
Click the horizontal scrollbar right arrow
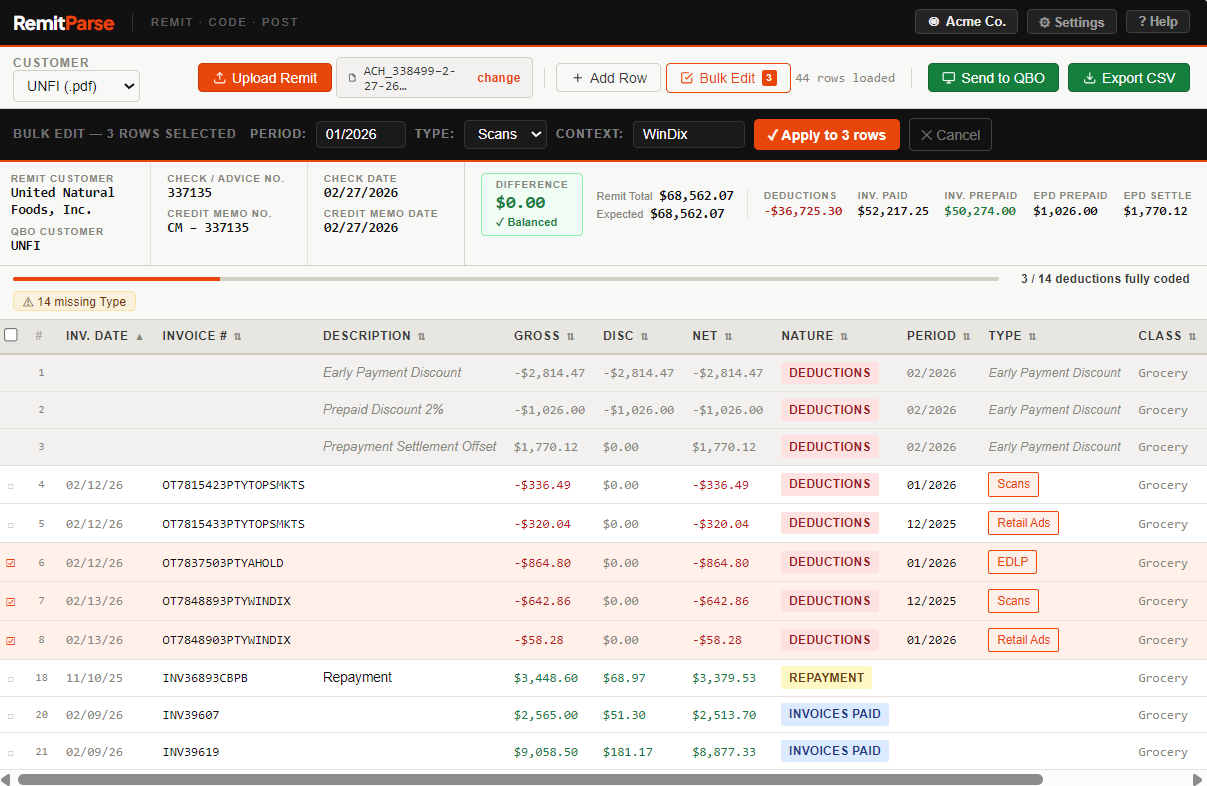1199,779
